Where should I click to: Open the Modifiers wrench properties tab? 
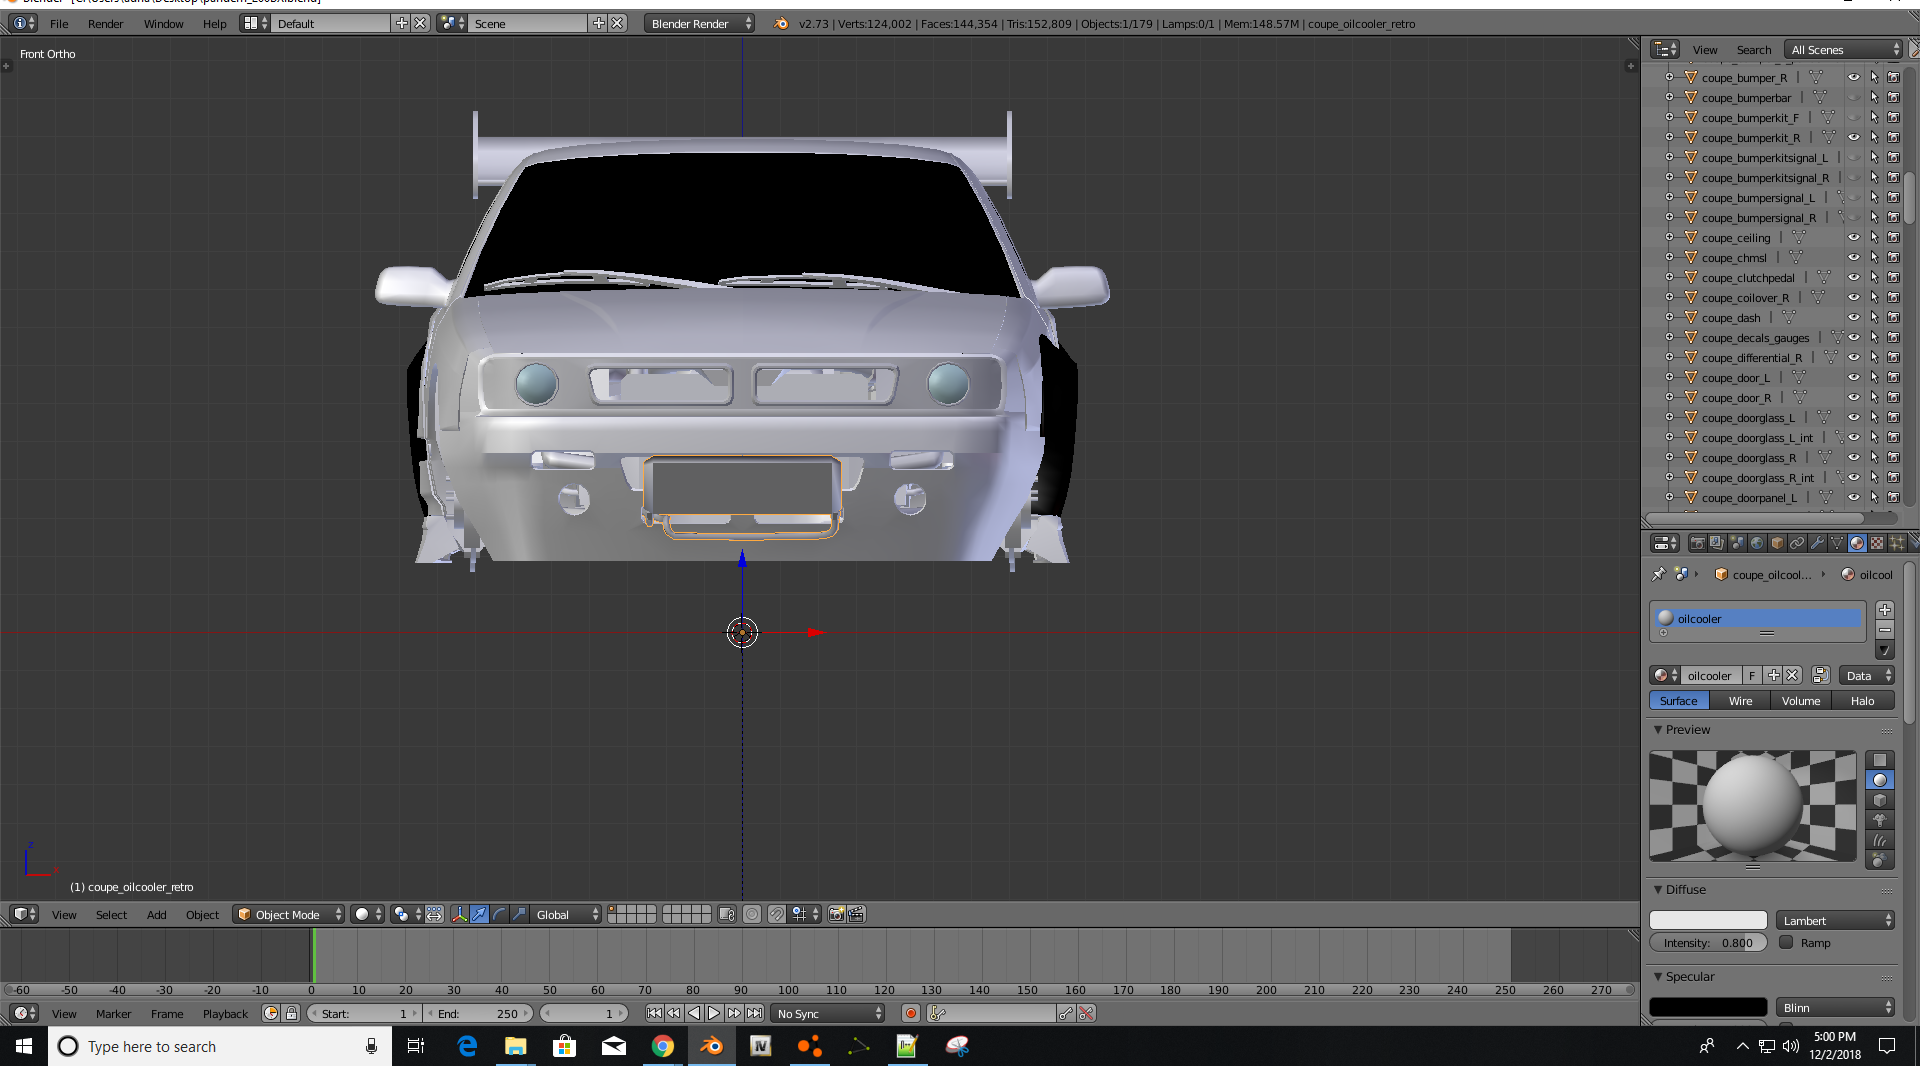1817,543
